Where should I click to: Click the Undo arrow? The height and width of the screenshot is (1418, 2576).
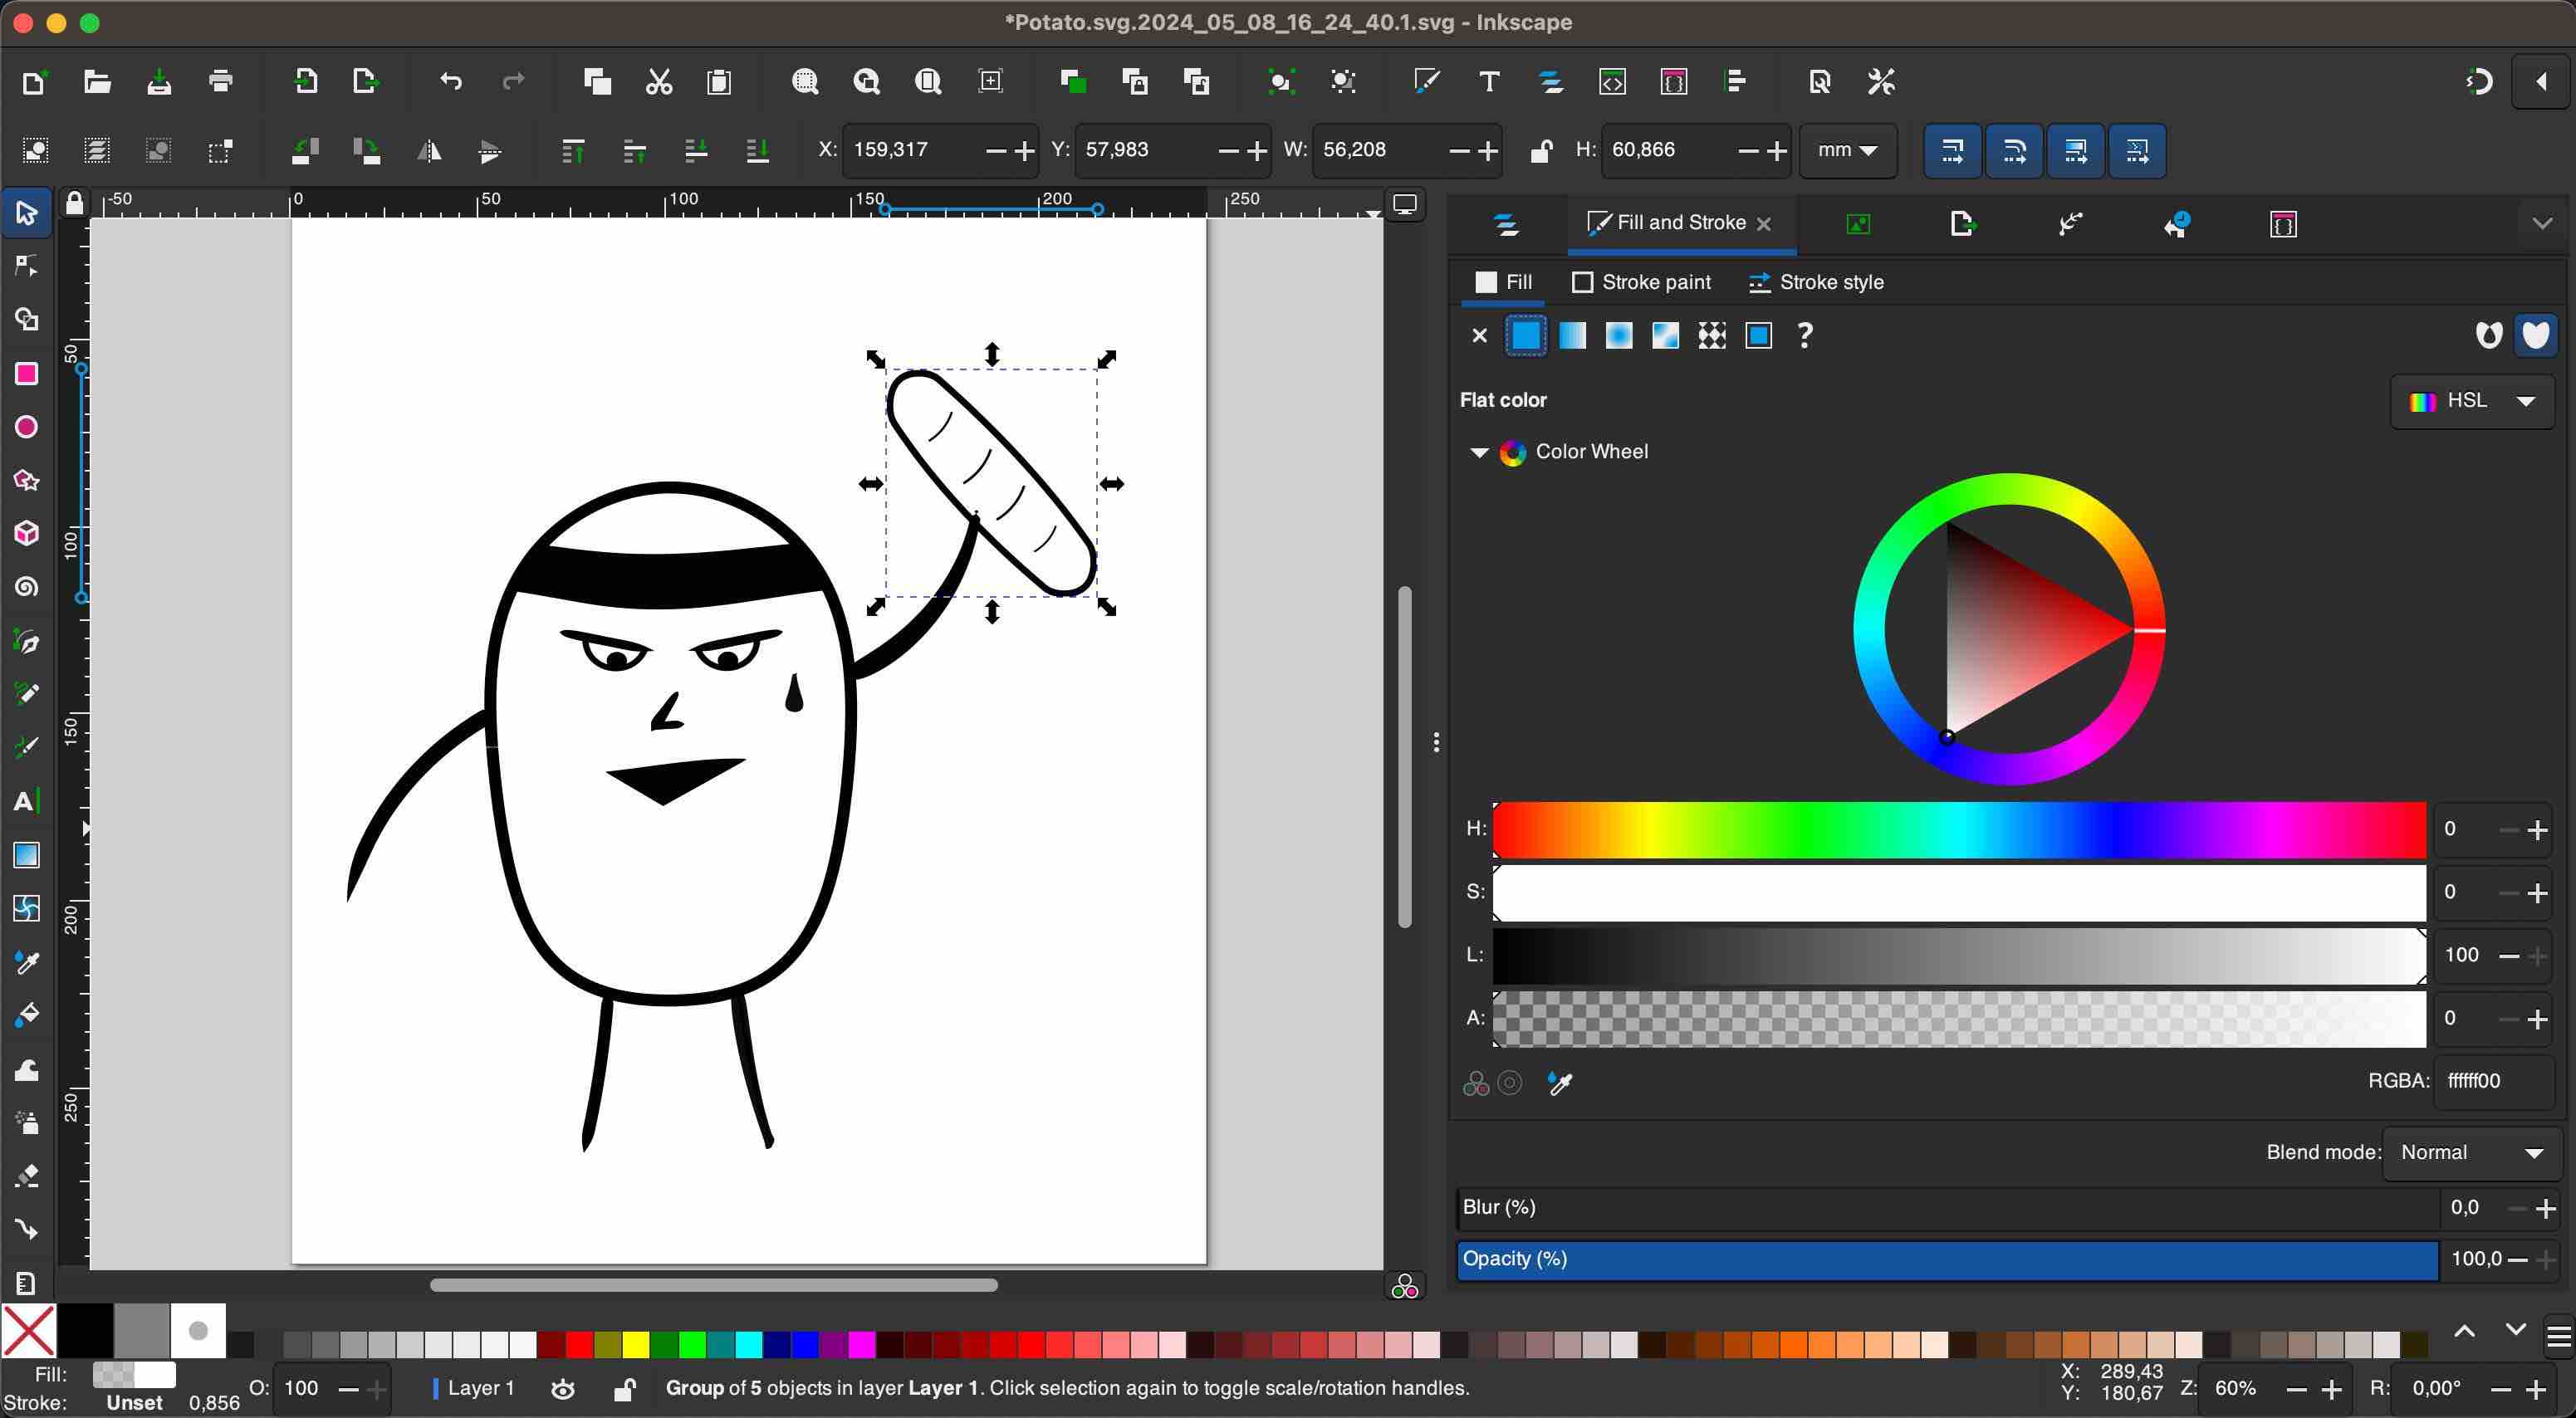(x=451, y=82)
